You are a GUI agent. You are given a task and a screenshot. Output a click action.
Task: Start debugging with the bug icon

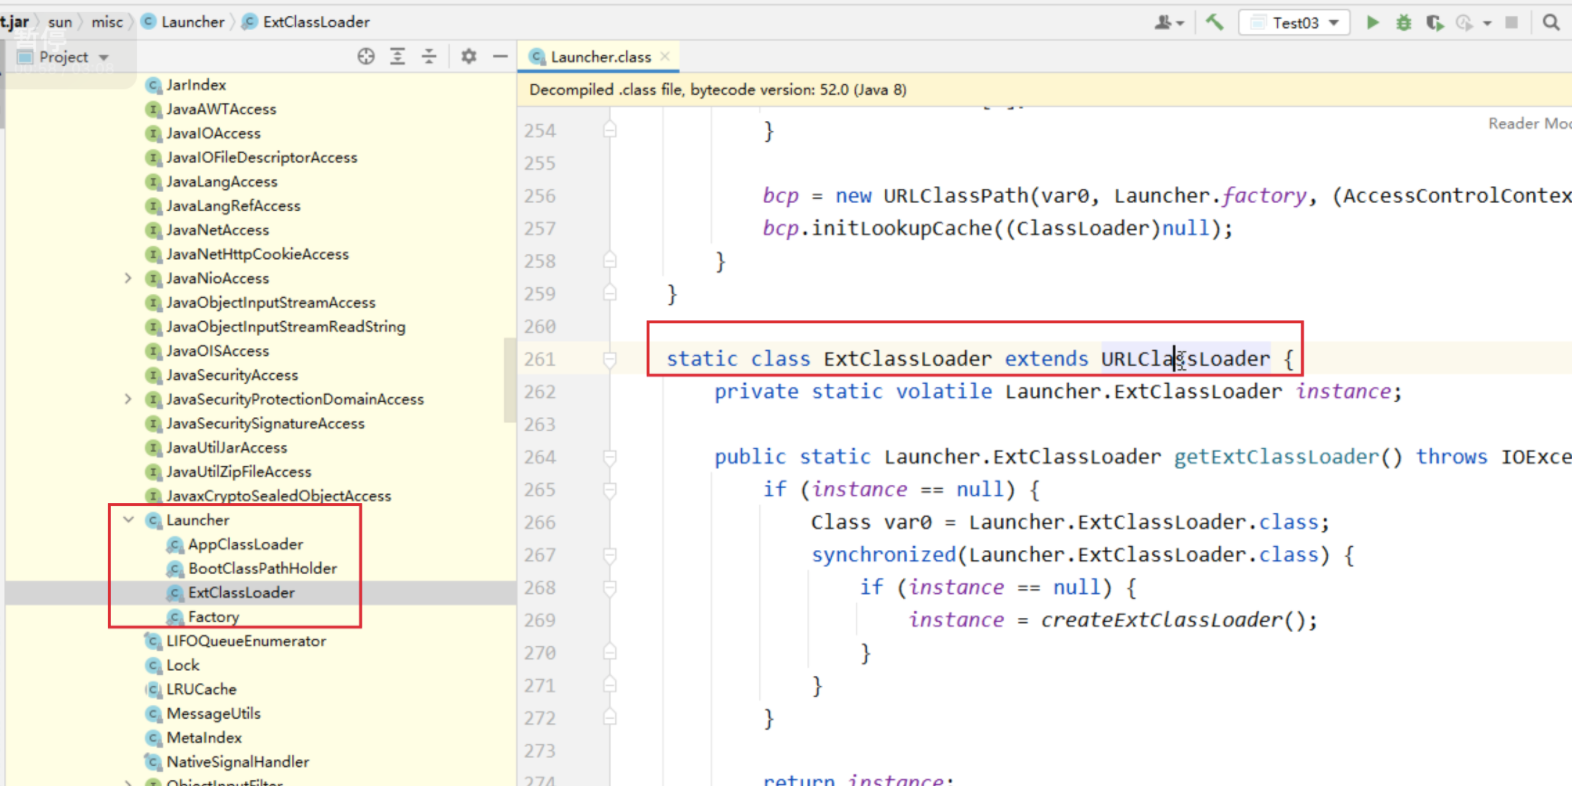coord(1404,22)
